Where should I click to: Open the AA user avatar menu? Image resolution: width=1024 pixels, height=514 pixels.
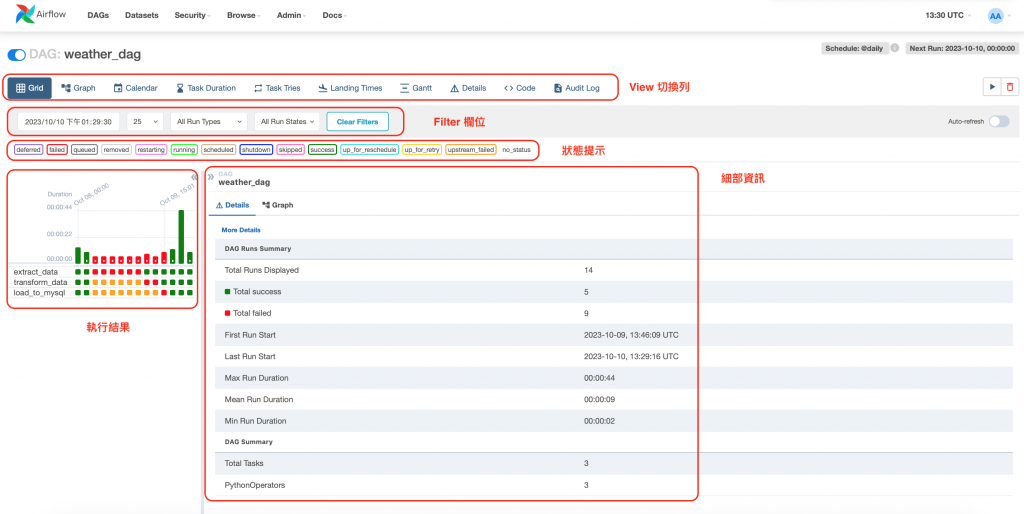[995, 16]
